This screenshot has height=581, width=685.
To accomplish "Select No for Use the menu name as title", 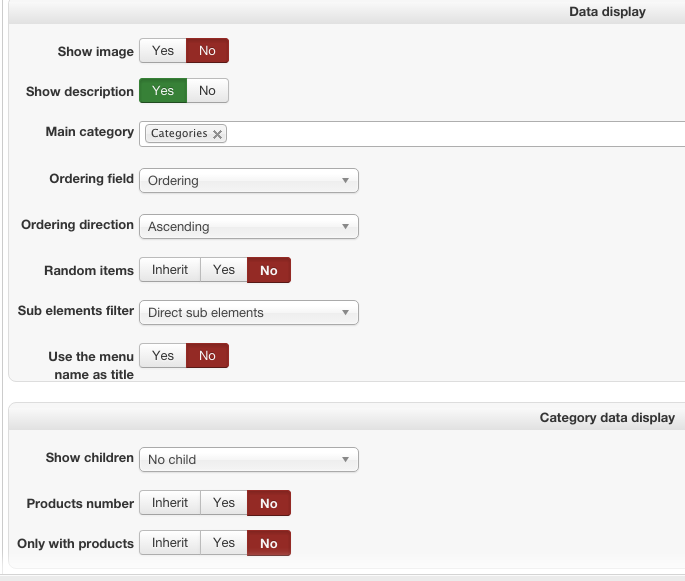I will 207,356.
